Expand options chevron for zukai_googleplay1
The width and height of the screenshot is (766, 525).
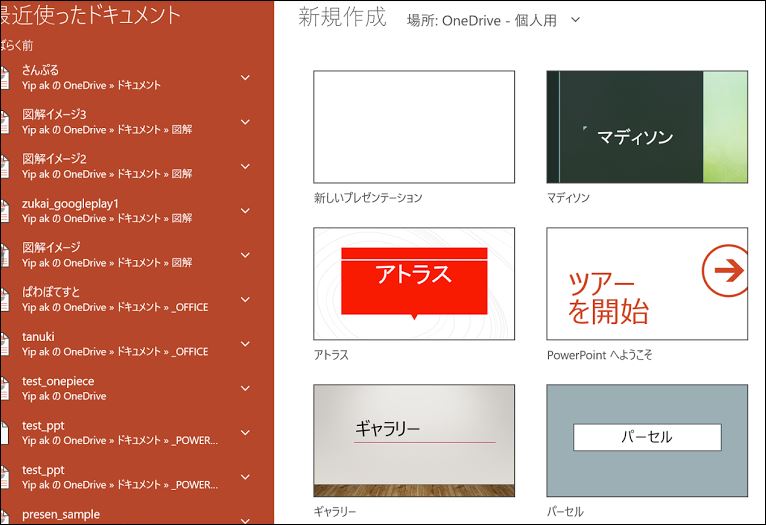click(x=245, y=211)
